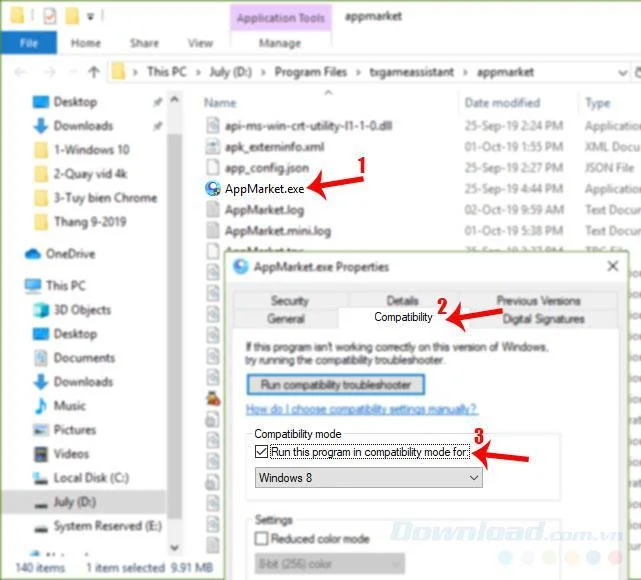Click the Desktop icon under This PC
This screenshot has height=580, width=641.
pyautogui.click(x=41, y=334)
